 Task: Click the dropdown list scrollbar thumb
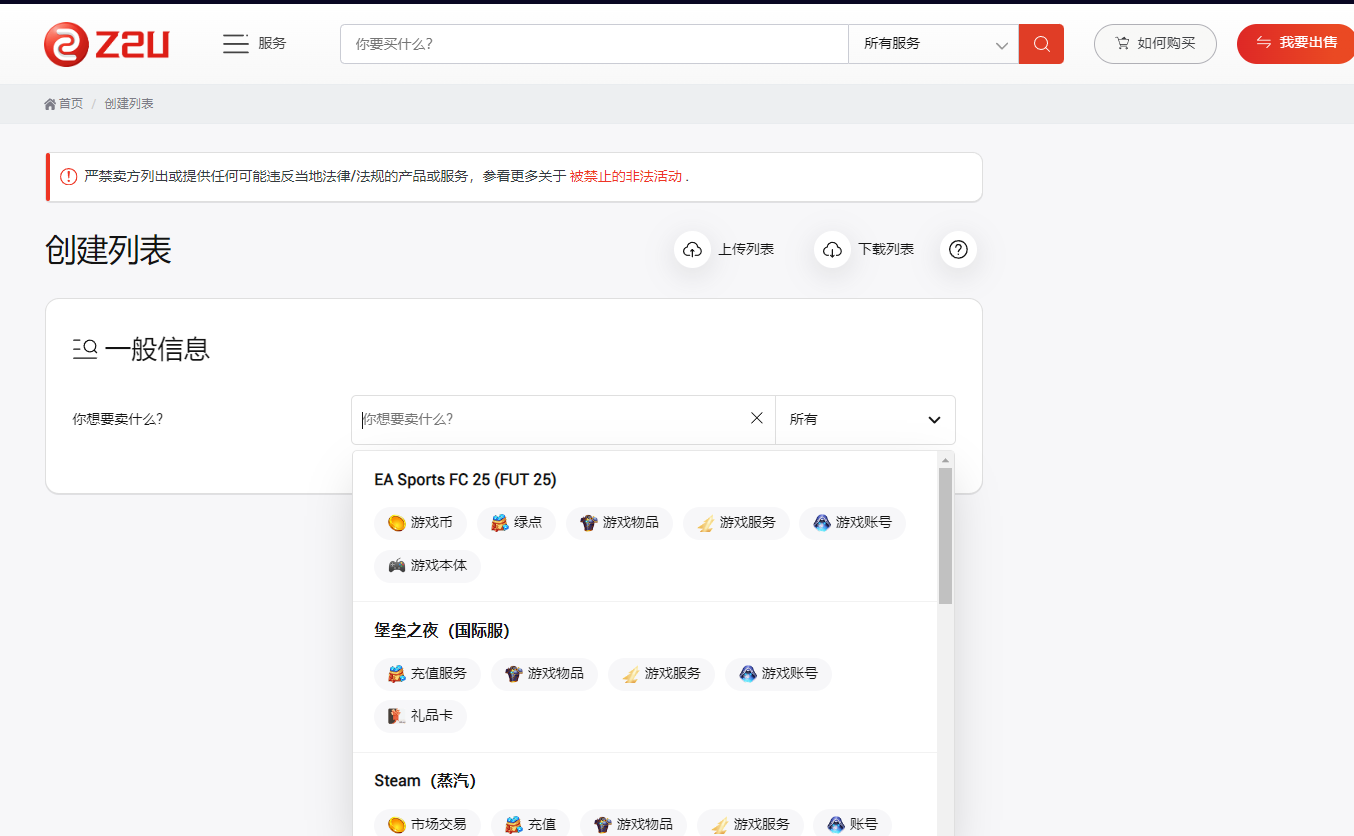(x=945, y=535)
